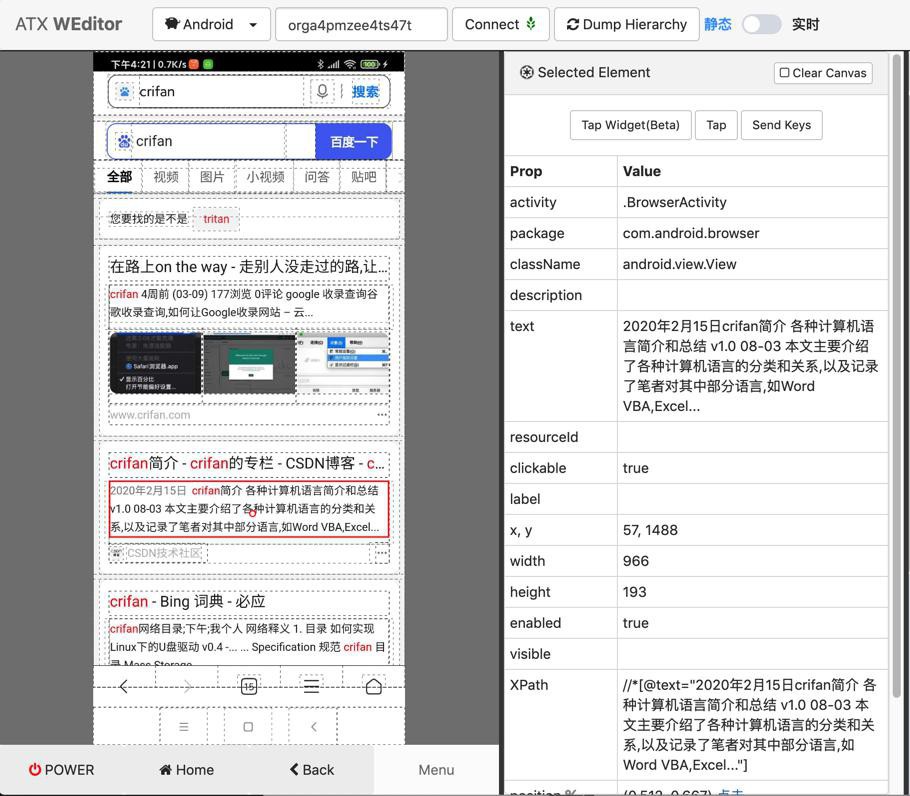
Task: Click the Back button in bottom bar
Action: pos(312,769)
